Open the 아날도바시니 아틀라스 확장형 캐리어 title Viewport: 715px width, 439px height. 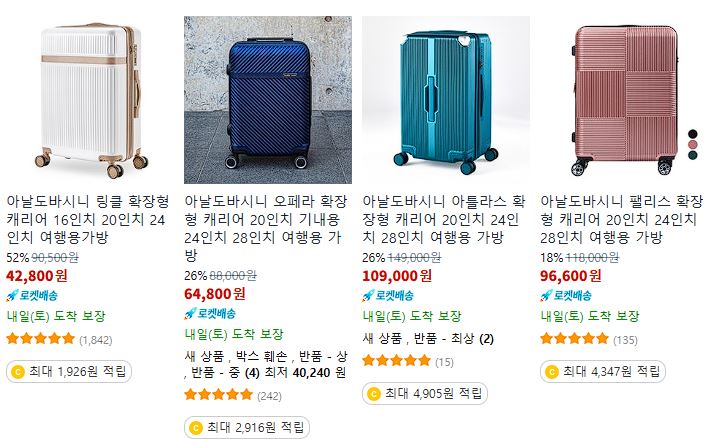pyautogui.click(x=444, y=219)
